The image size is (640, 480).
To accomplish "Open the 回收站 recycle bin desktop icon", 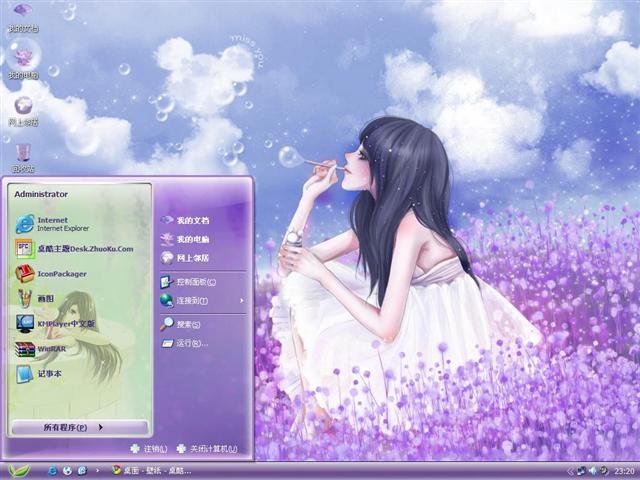I will point(23,158).
